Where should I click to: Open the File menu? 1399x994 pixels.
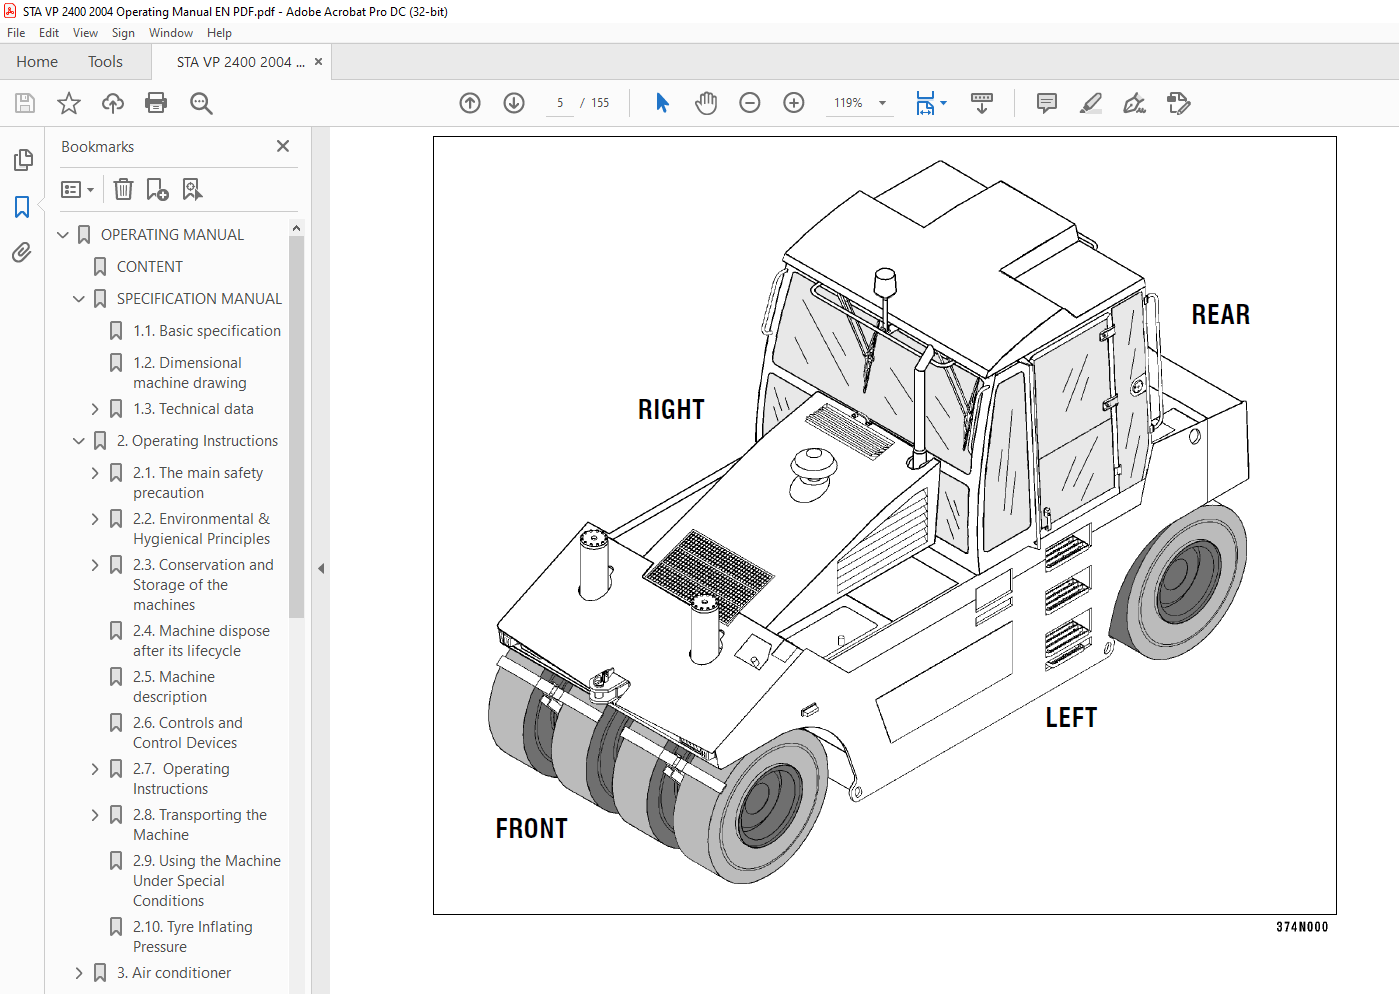point(16,33)
